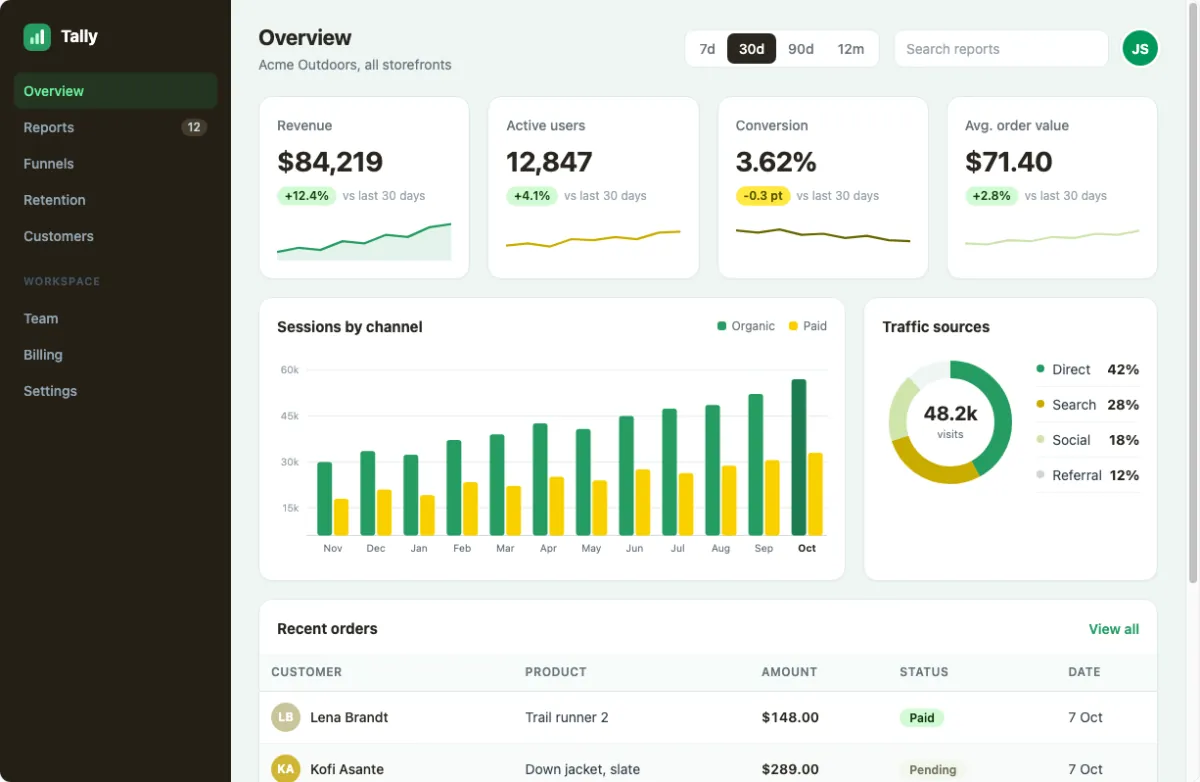Click the amount $148.00

(x=790, y=717)
